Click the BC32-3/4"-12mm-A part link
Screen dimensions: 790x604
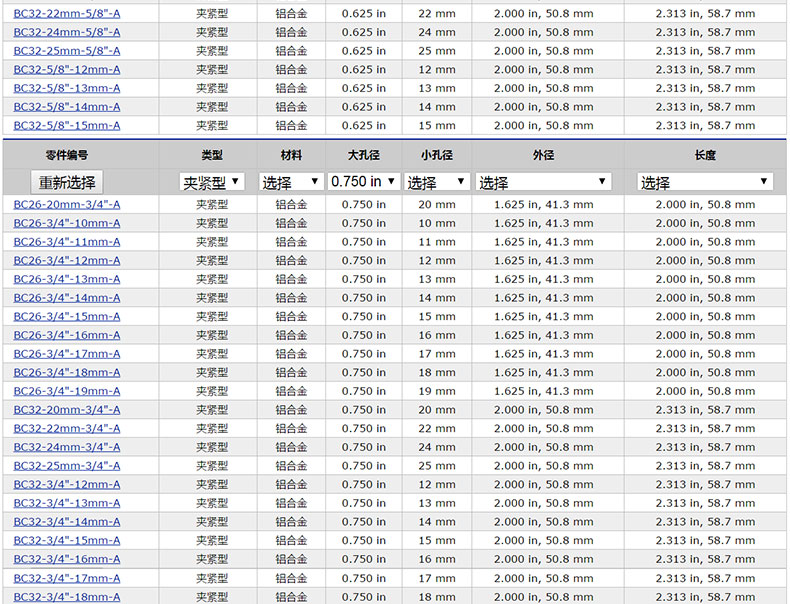(67, 485)
